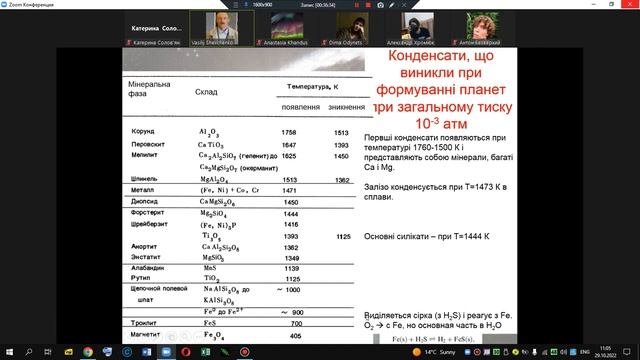The height and width of the screenshot is (360, 640).
Task: Open the notification center icon
Action: coord(627,352)
